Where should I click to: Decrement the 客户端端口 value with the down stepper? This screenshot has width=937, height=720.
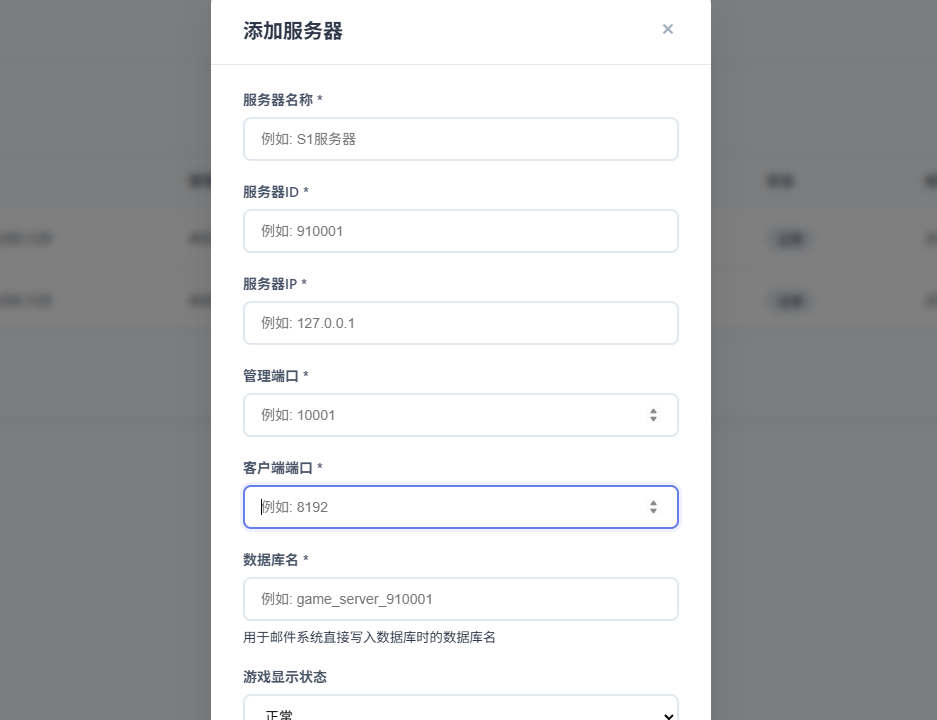(x=653, y=512)
